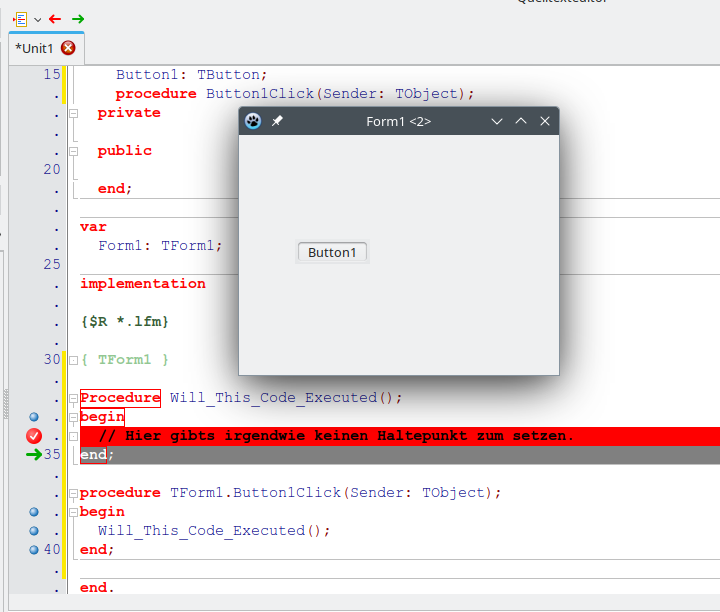Screen dimensions: 720x612
Task: Collapse the TForm1.Button1Click procedure fold
Action: coord(73,493)
